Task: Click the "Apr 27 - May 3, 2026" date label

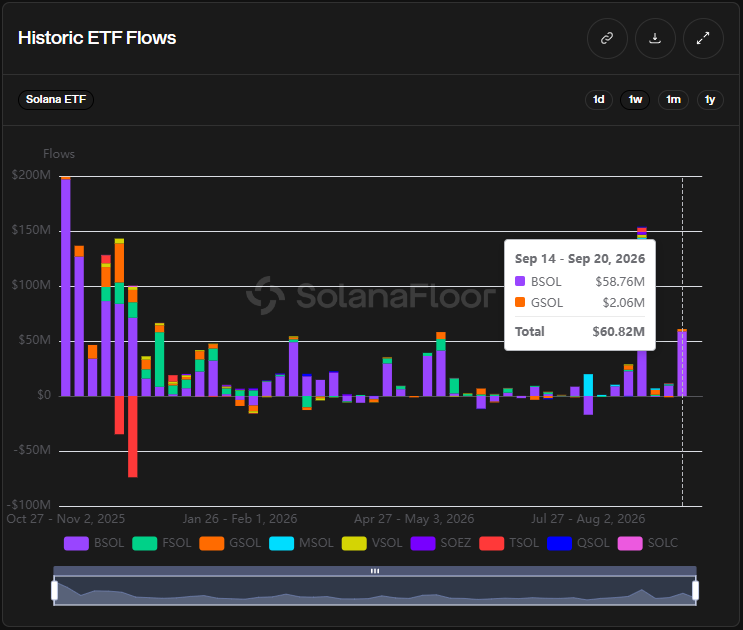Action: (x=414, y=519)
